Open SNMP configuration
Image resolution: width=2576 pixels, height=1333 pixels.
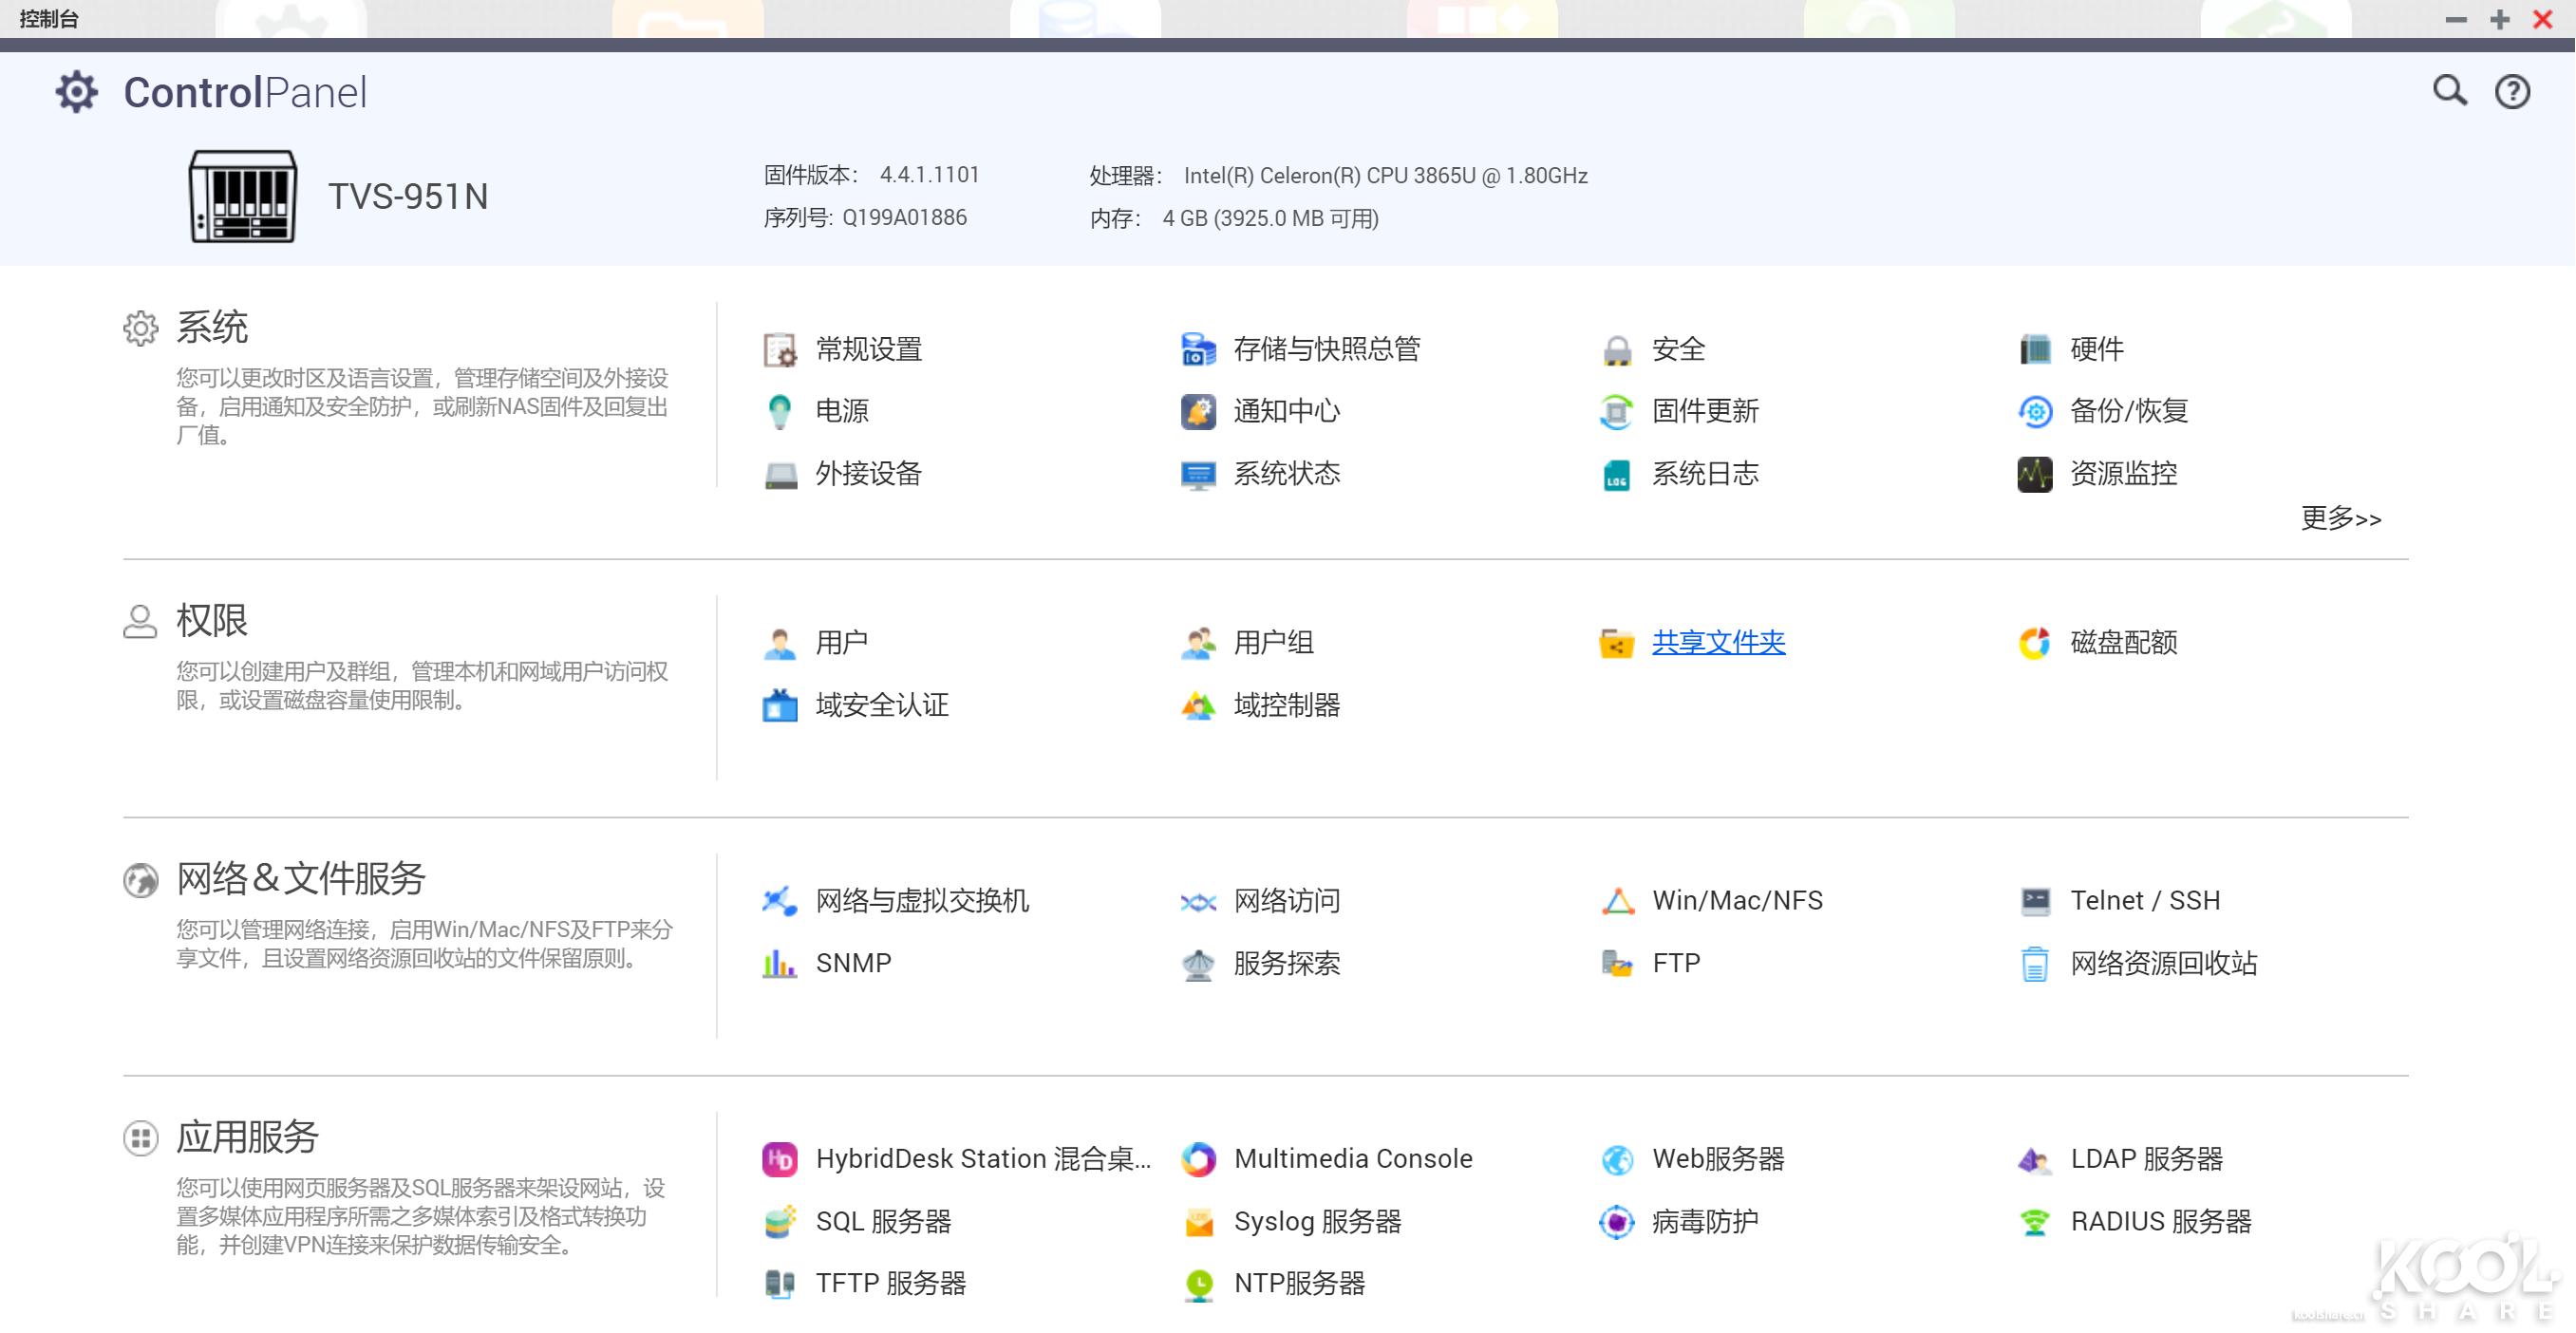(x=852, y=962)
